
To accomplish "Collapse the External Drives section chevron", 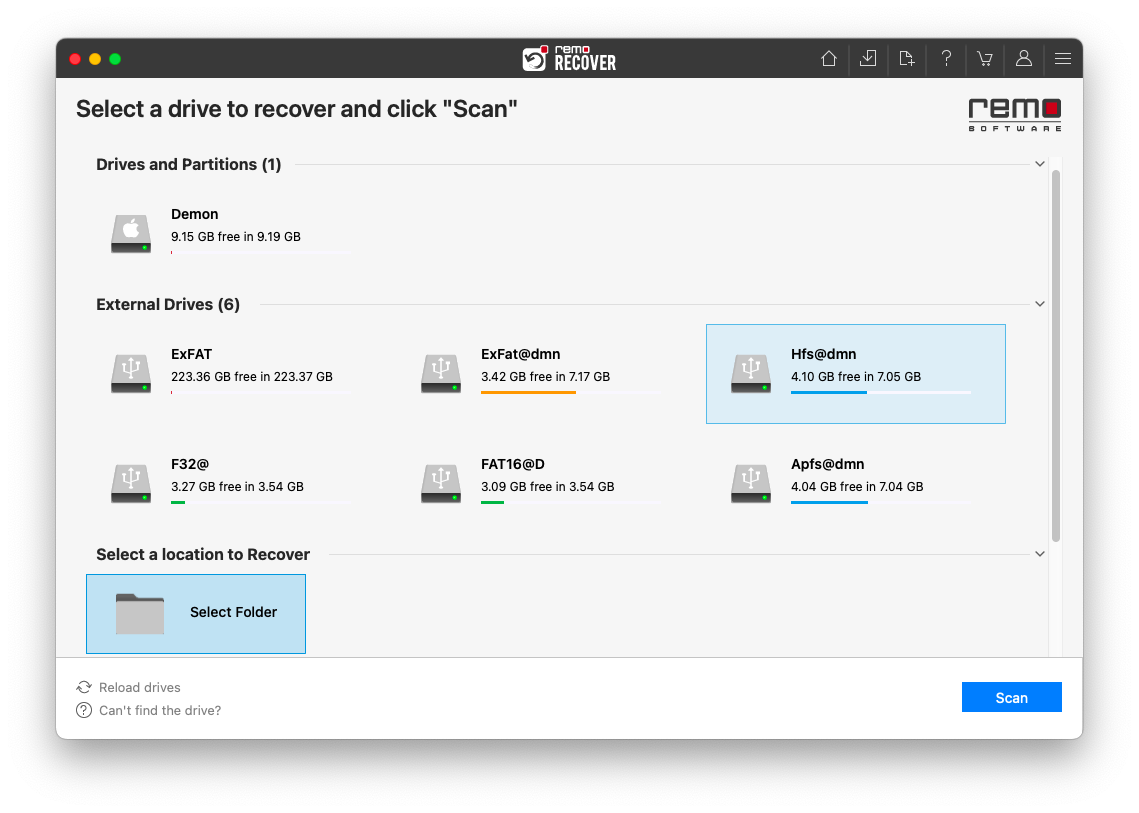I will [x=1039, y=303].
